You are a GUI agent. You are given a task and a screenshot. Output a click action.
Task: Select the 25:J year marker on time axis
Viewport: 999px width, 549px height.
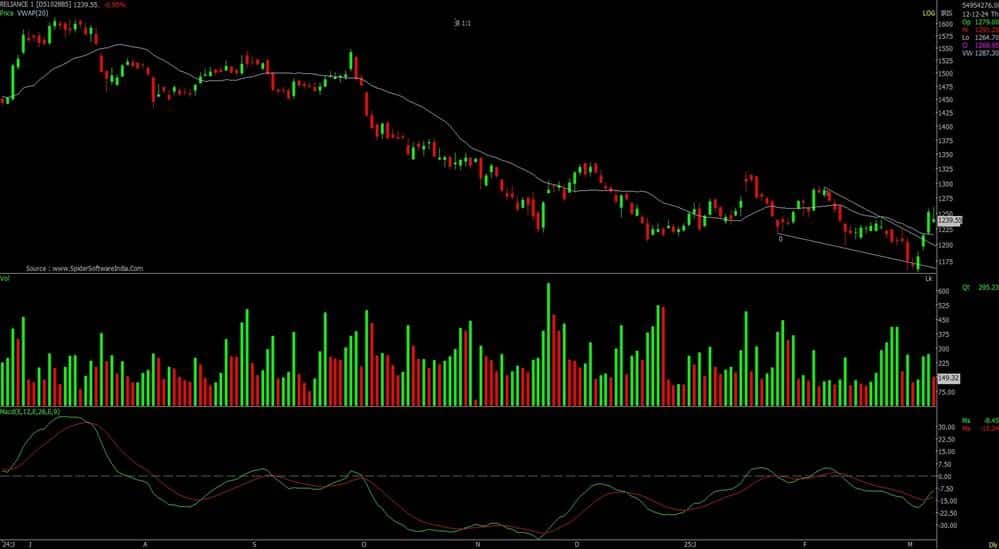coord(689,545)
